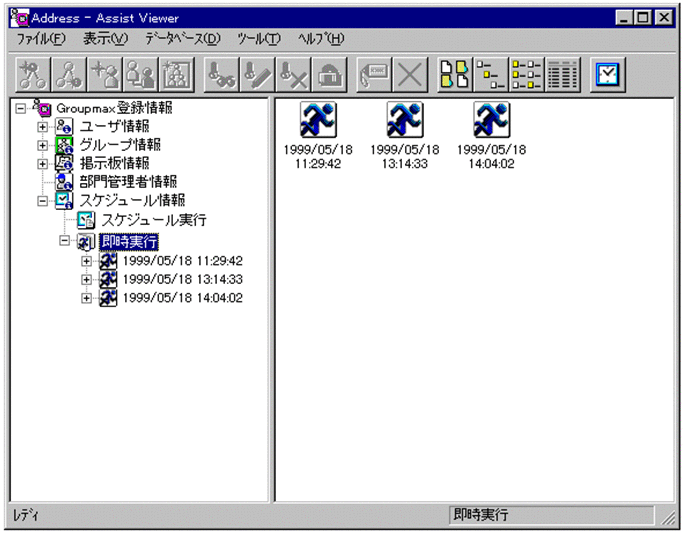Switch to details view
The width and height of the screenshot is (685, 537).
point(563,75)
